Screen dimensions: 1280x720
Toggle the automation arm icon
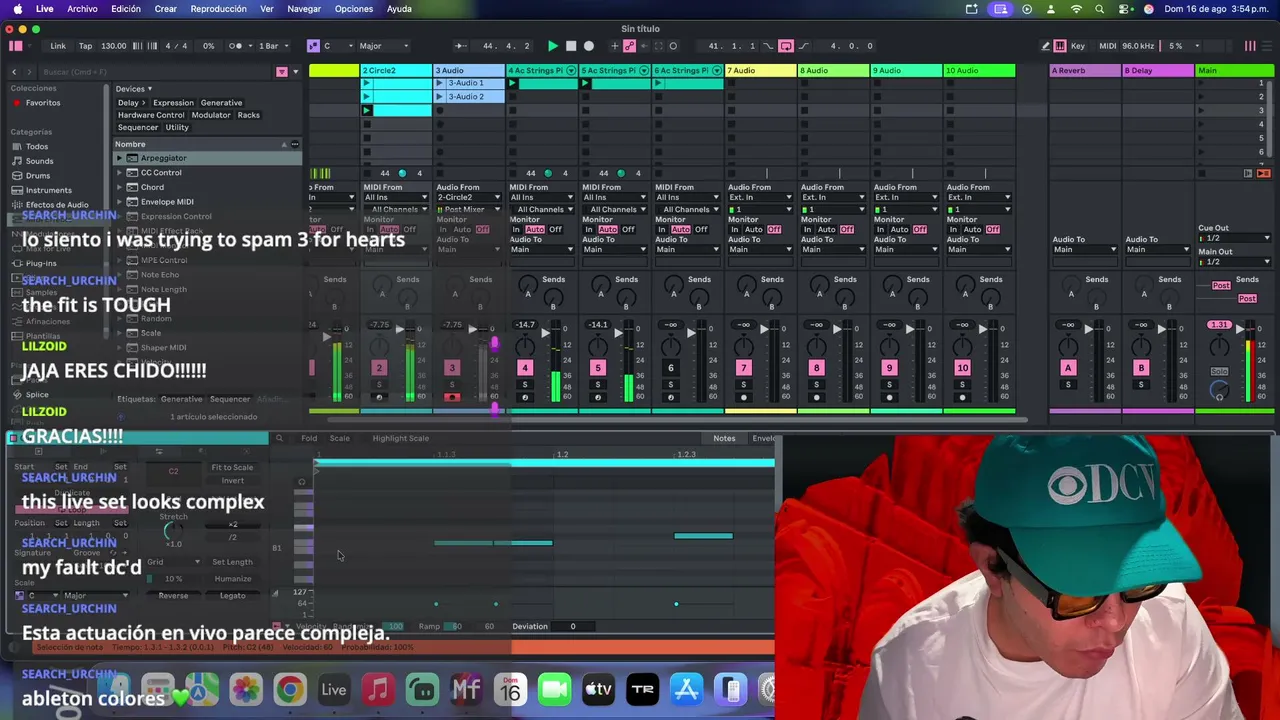630,46
